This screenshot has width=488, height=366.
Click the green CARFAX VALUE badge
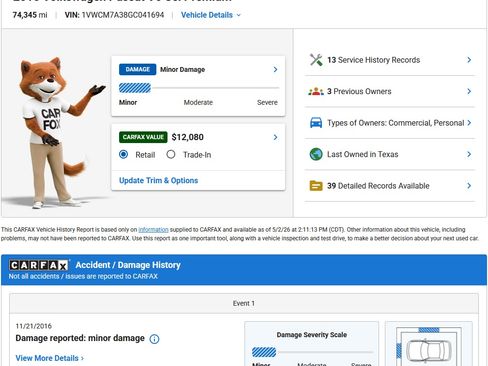tap(143, 137)
